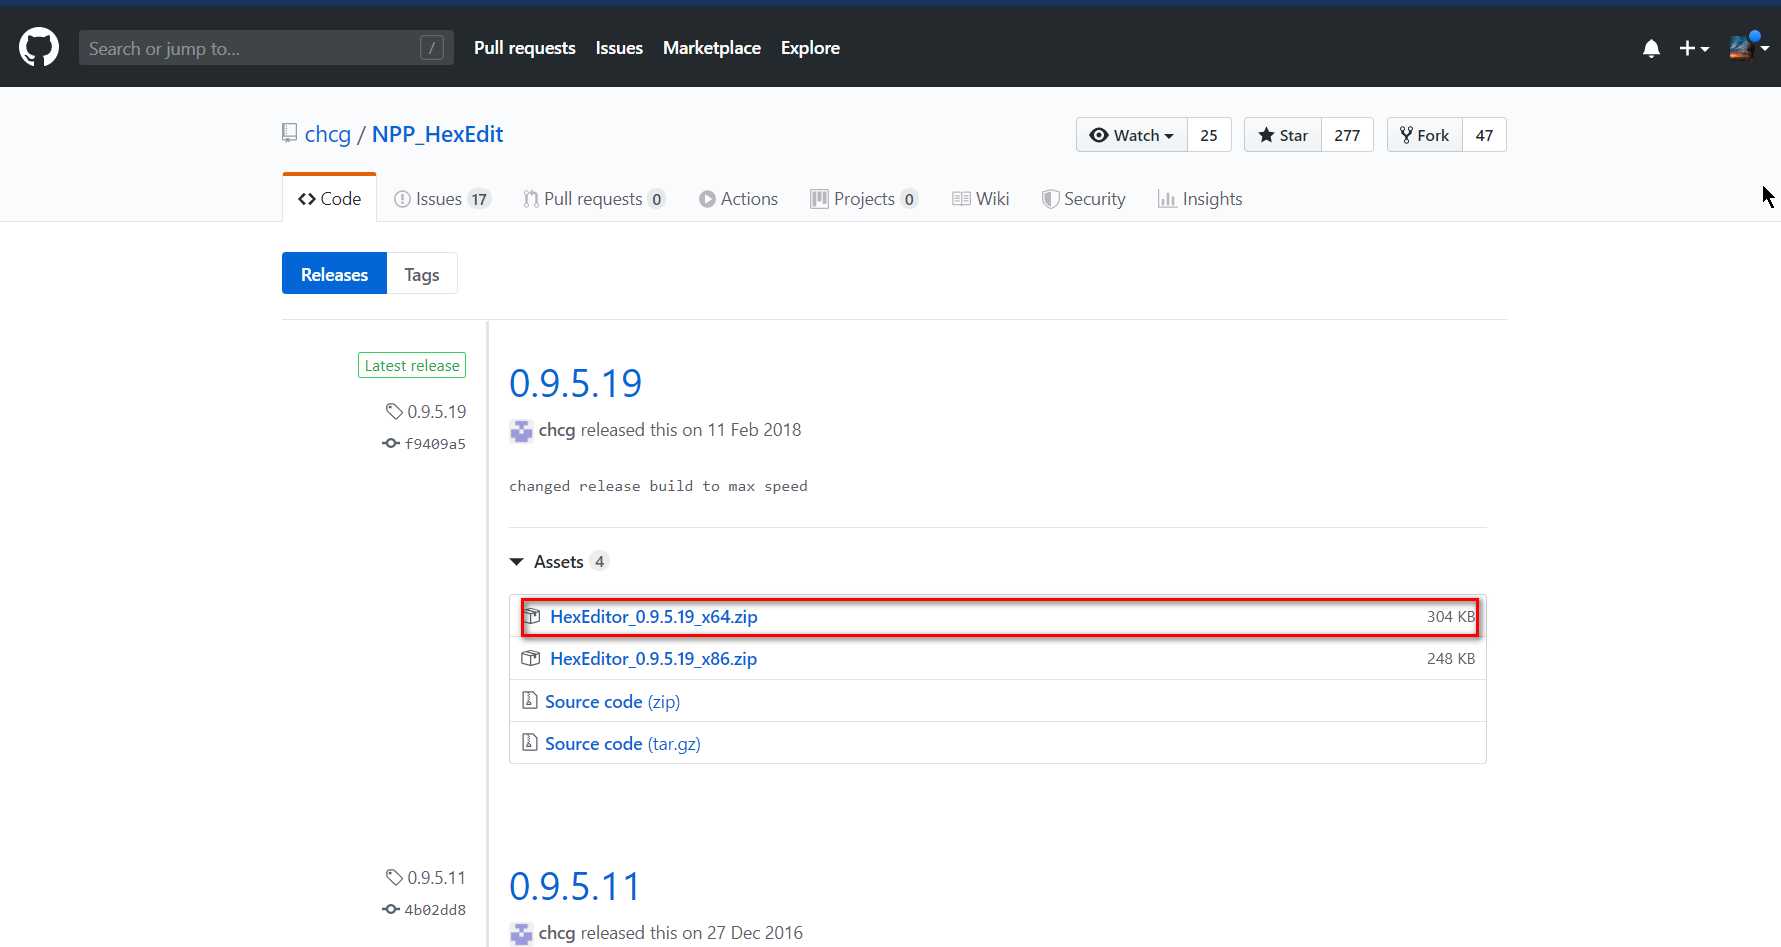Screen dimensions: 1781x947
Task: Open the plus create-new menu
Action: point(1693,48)
